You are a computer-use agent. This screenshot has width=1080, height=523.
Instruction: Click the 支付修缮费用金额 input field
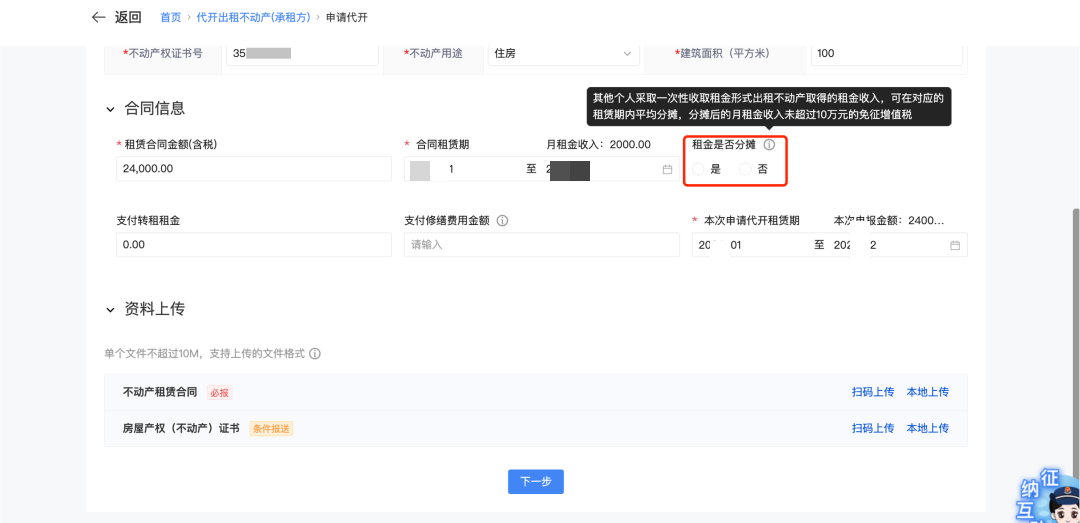[542, 245]
